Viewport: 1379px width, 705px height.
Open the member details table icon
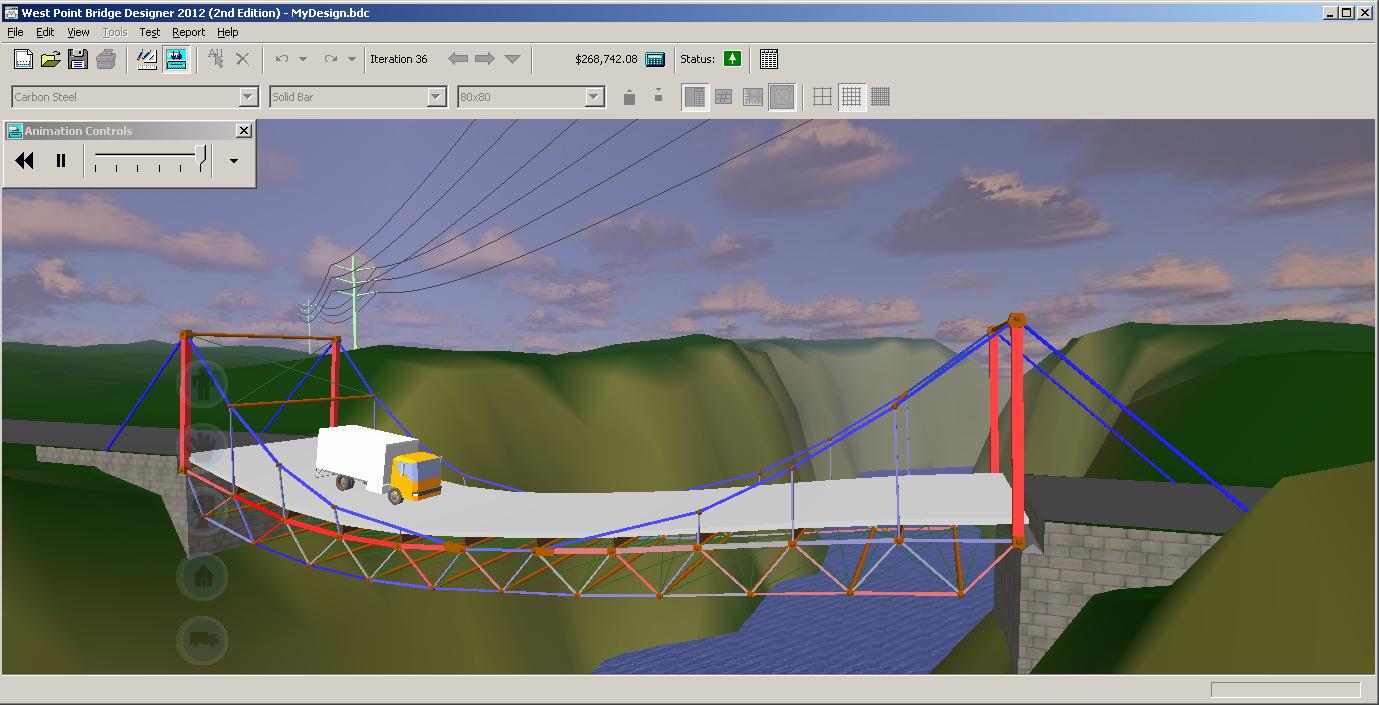click(769, 59)
